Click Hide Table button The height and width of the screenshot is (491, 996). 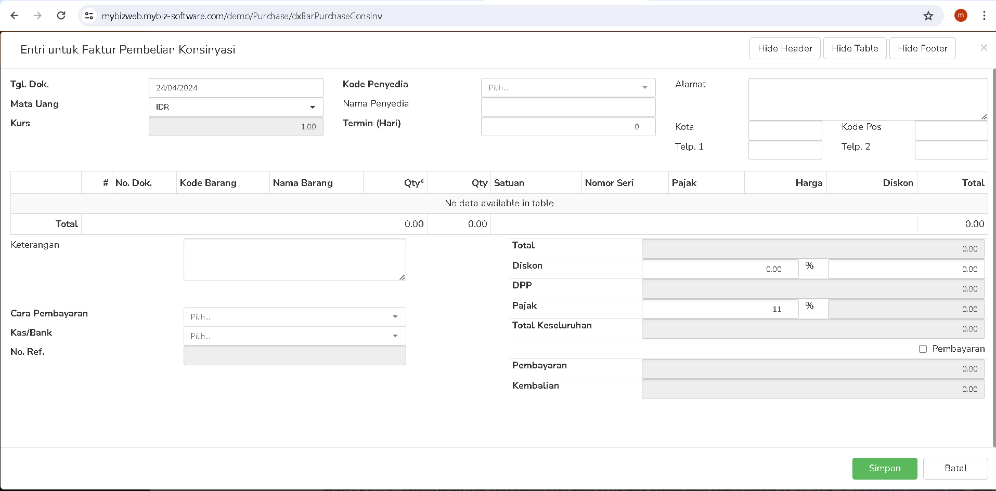point(854,48)
